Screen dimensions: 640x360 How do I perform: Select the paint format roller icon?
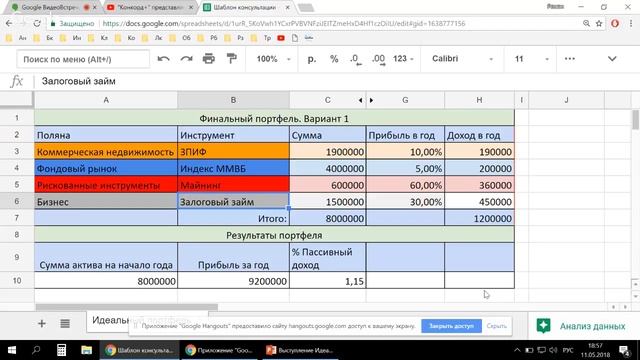tap(231, 59)
